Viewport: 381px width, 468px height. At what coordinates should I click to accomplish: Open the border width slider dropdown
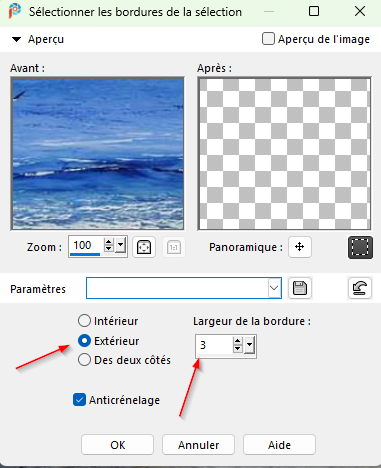coord(249,345)
